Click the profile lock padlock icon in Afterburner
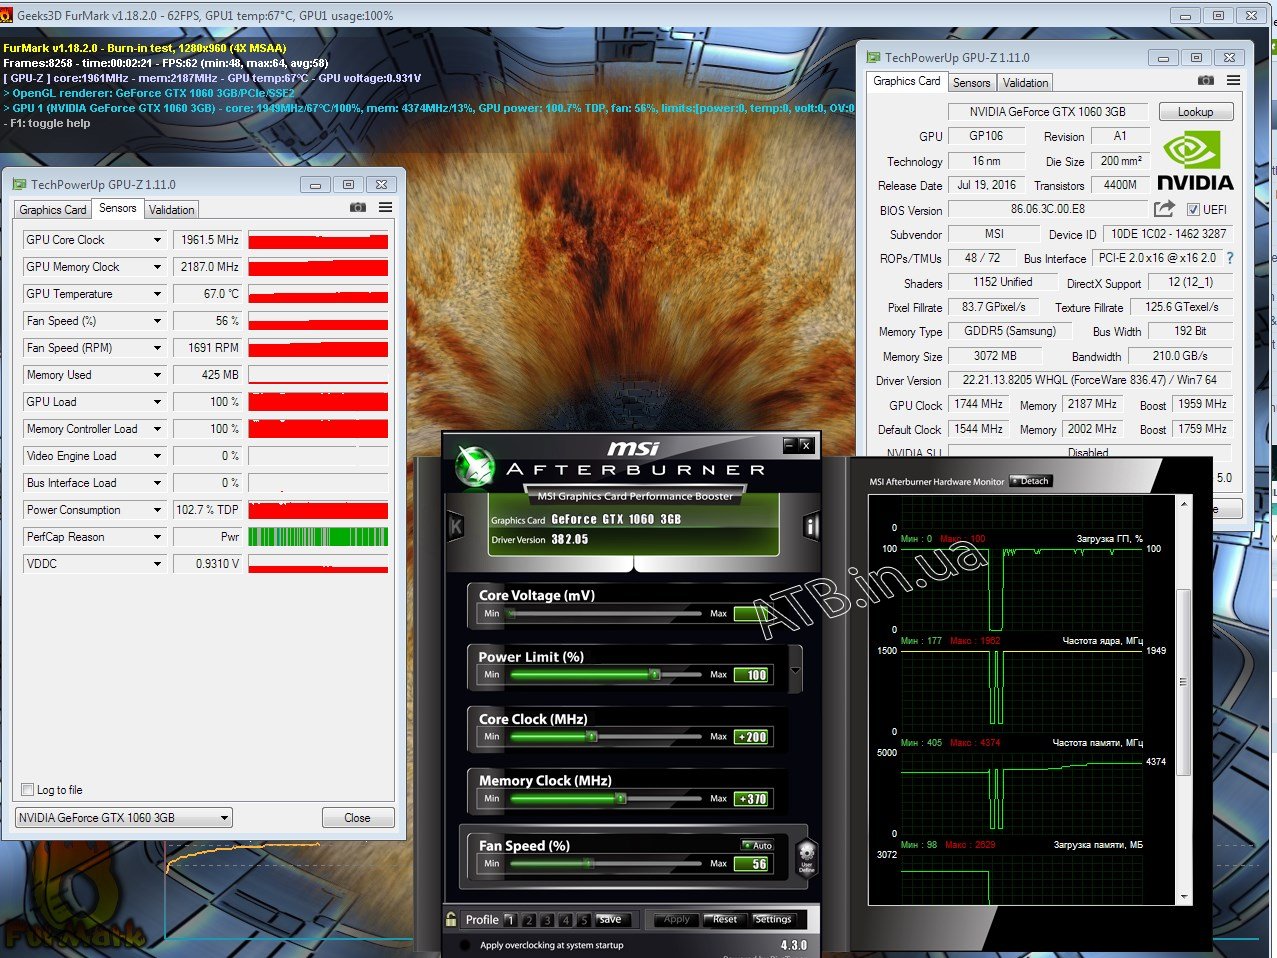Viewport: 1277px width, 958px height. click(452, 919)
